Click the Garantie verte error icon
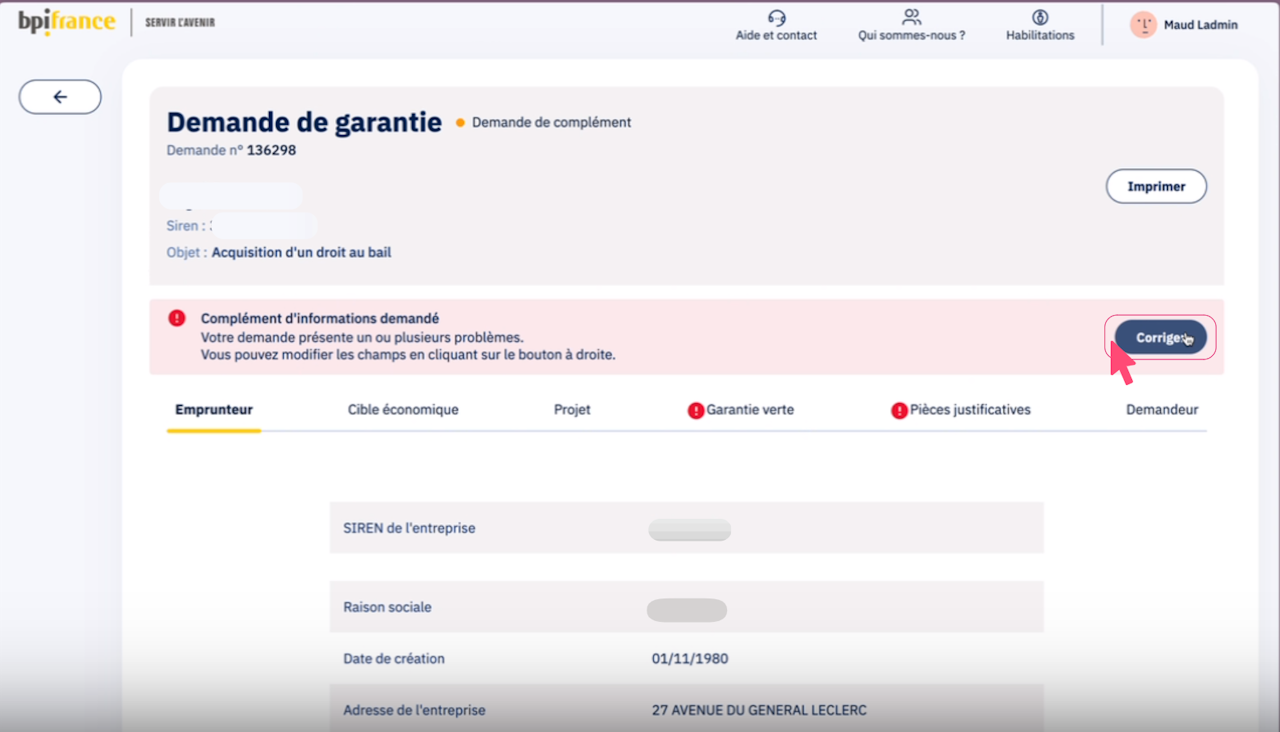Screen dimensions: 1280x732 696,410
